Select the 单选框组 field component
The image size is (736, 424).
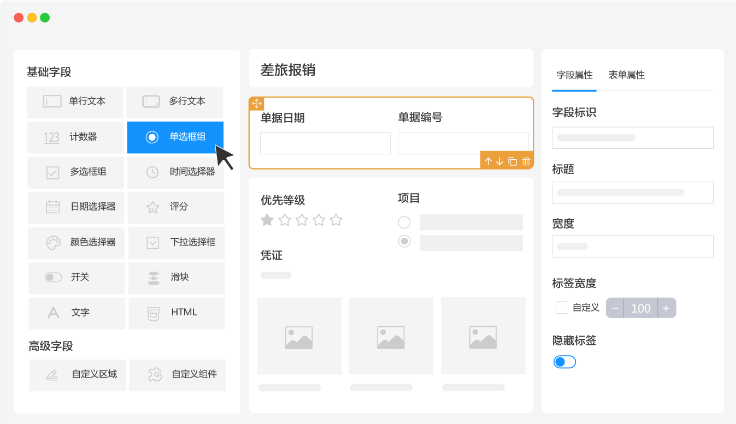click(175, 137)
